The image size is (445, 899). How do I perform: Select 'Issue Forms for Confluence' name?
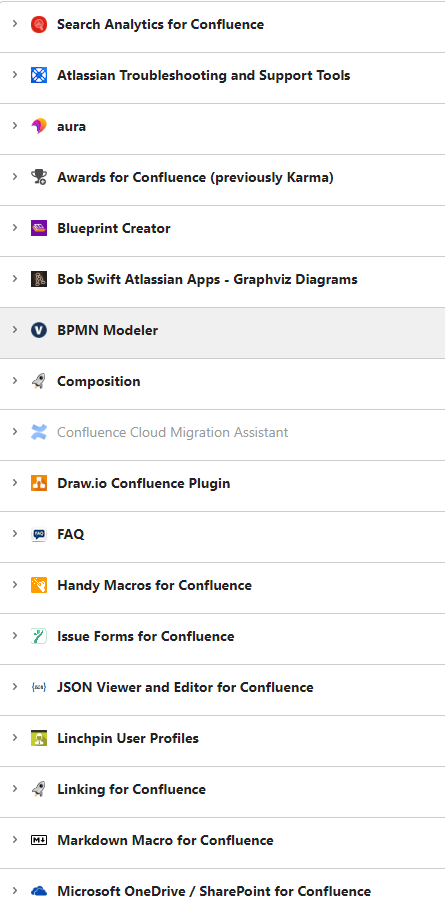[x=146, y=636]
